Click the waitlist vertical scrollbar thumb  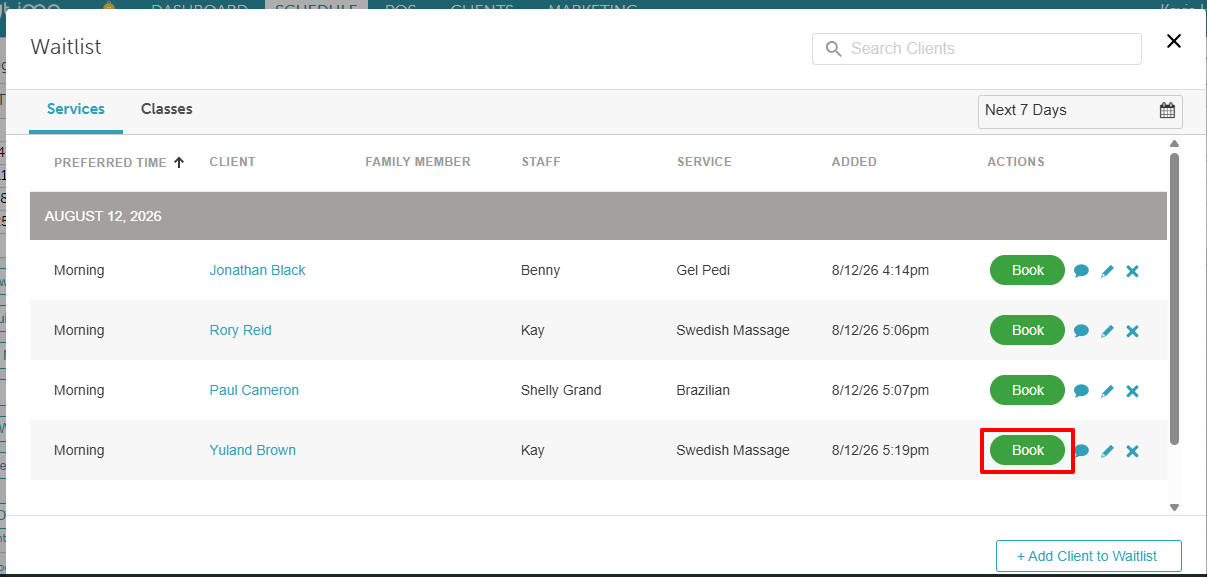(x=1174, y=298)
